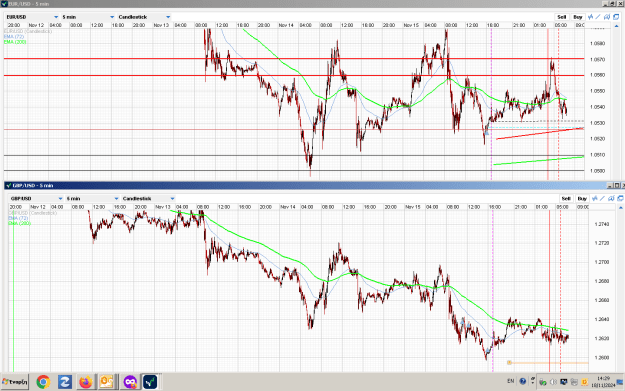Open Outlook from the taskbar
This screenshot has width=625, height=391.
pyautogui.click(x=106, y=382)
